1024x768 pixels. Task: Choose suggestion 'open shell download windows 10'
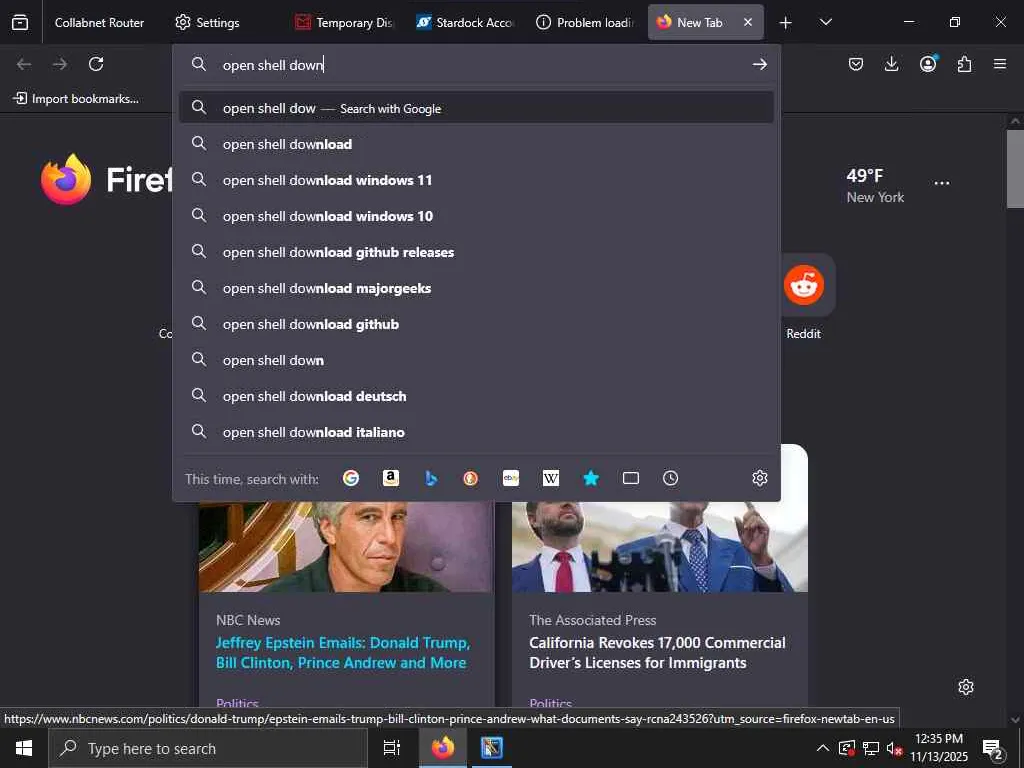476,216
